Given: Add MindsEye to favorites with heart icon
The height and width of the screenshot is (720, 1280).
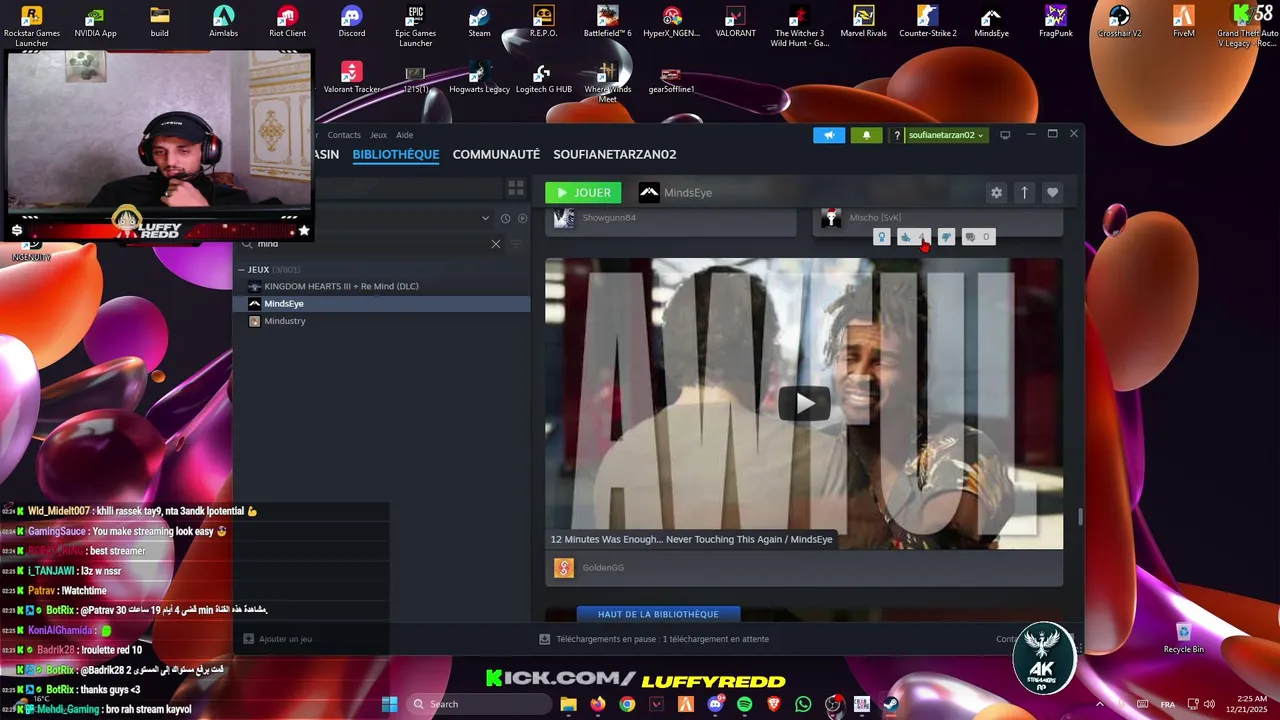Looking at the screenshot, I should point(1052,193).
